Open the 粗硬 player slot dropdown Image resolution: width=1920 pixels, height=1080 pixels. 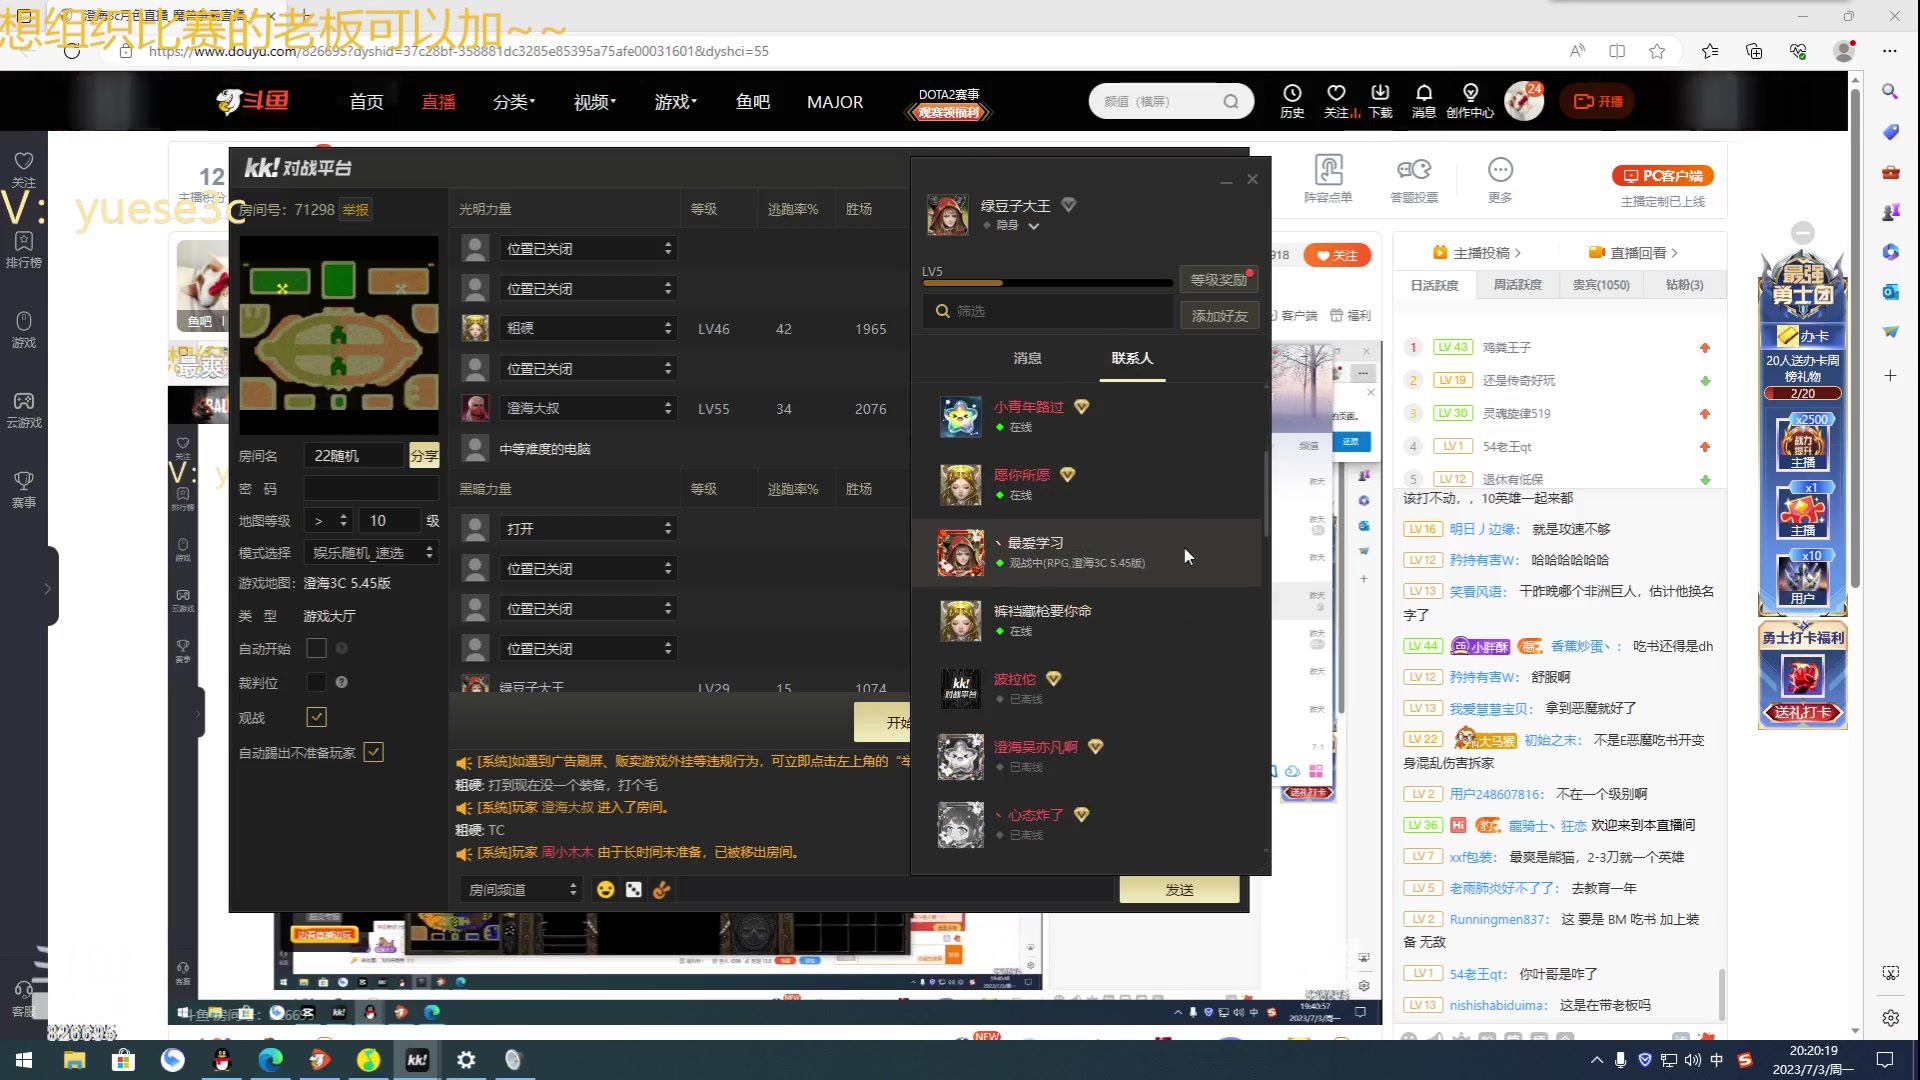(x=588, y=328)
